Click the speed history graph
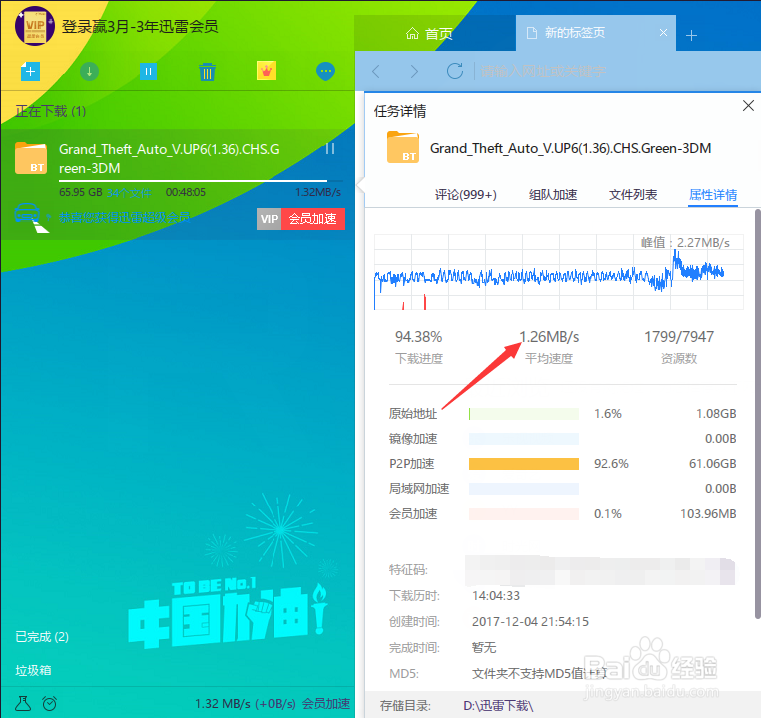The height and width of the screenshot is (718, 761). point(559,272)
